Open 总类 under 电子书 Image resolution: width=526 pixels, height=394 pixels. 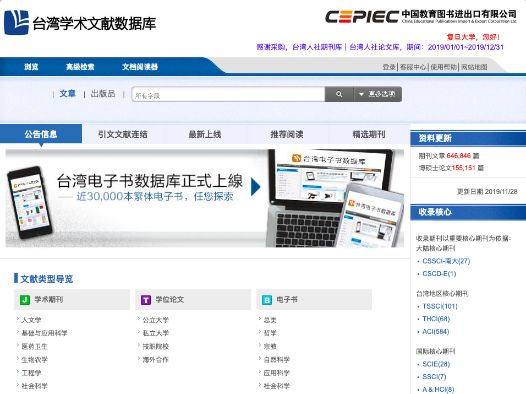(270, 320)
